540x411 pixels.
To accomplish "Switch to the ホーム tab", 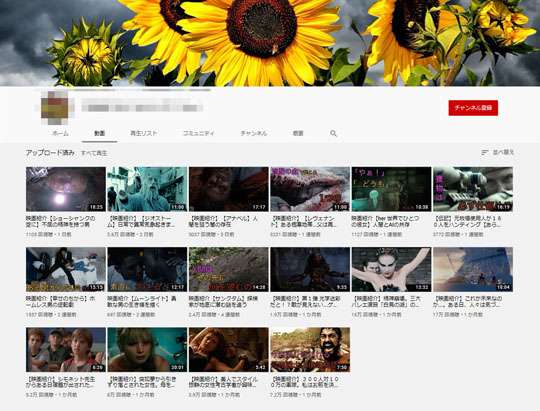I will (60, 133).
